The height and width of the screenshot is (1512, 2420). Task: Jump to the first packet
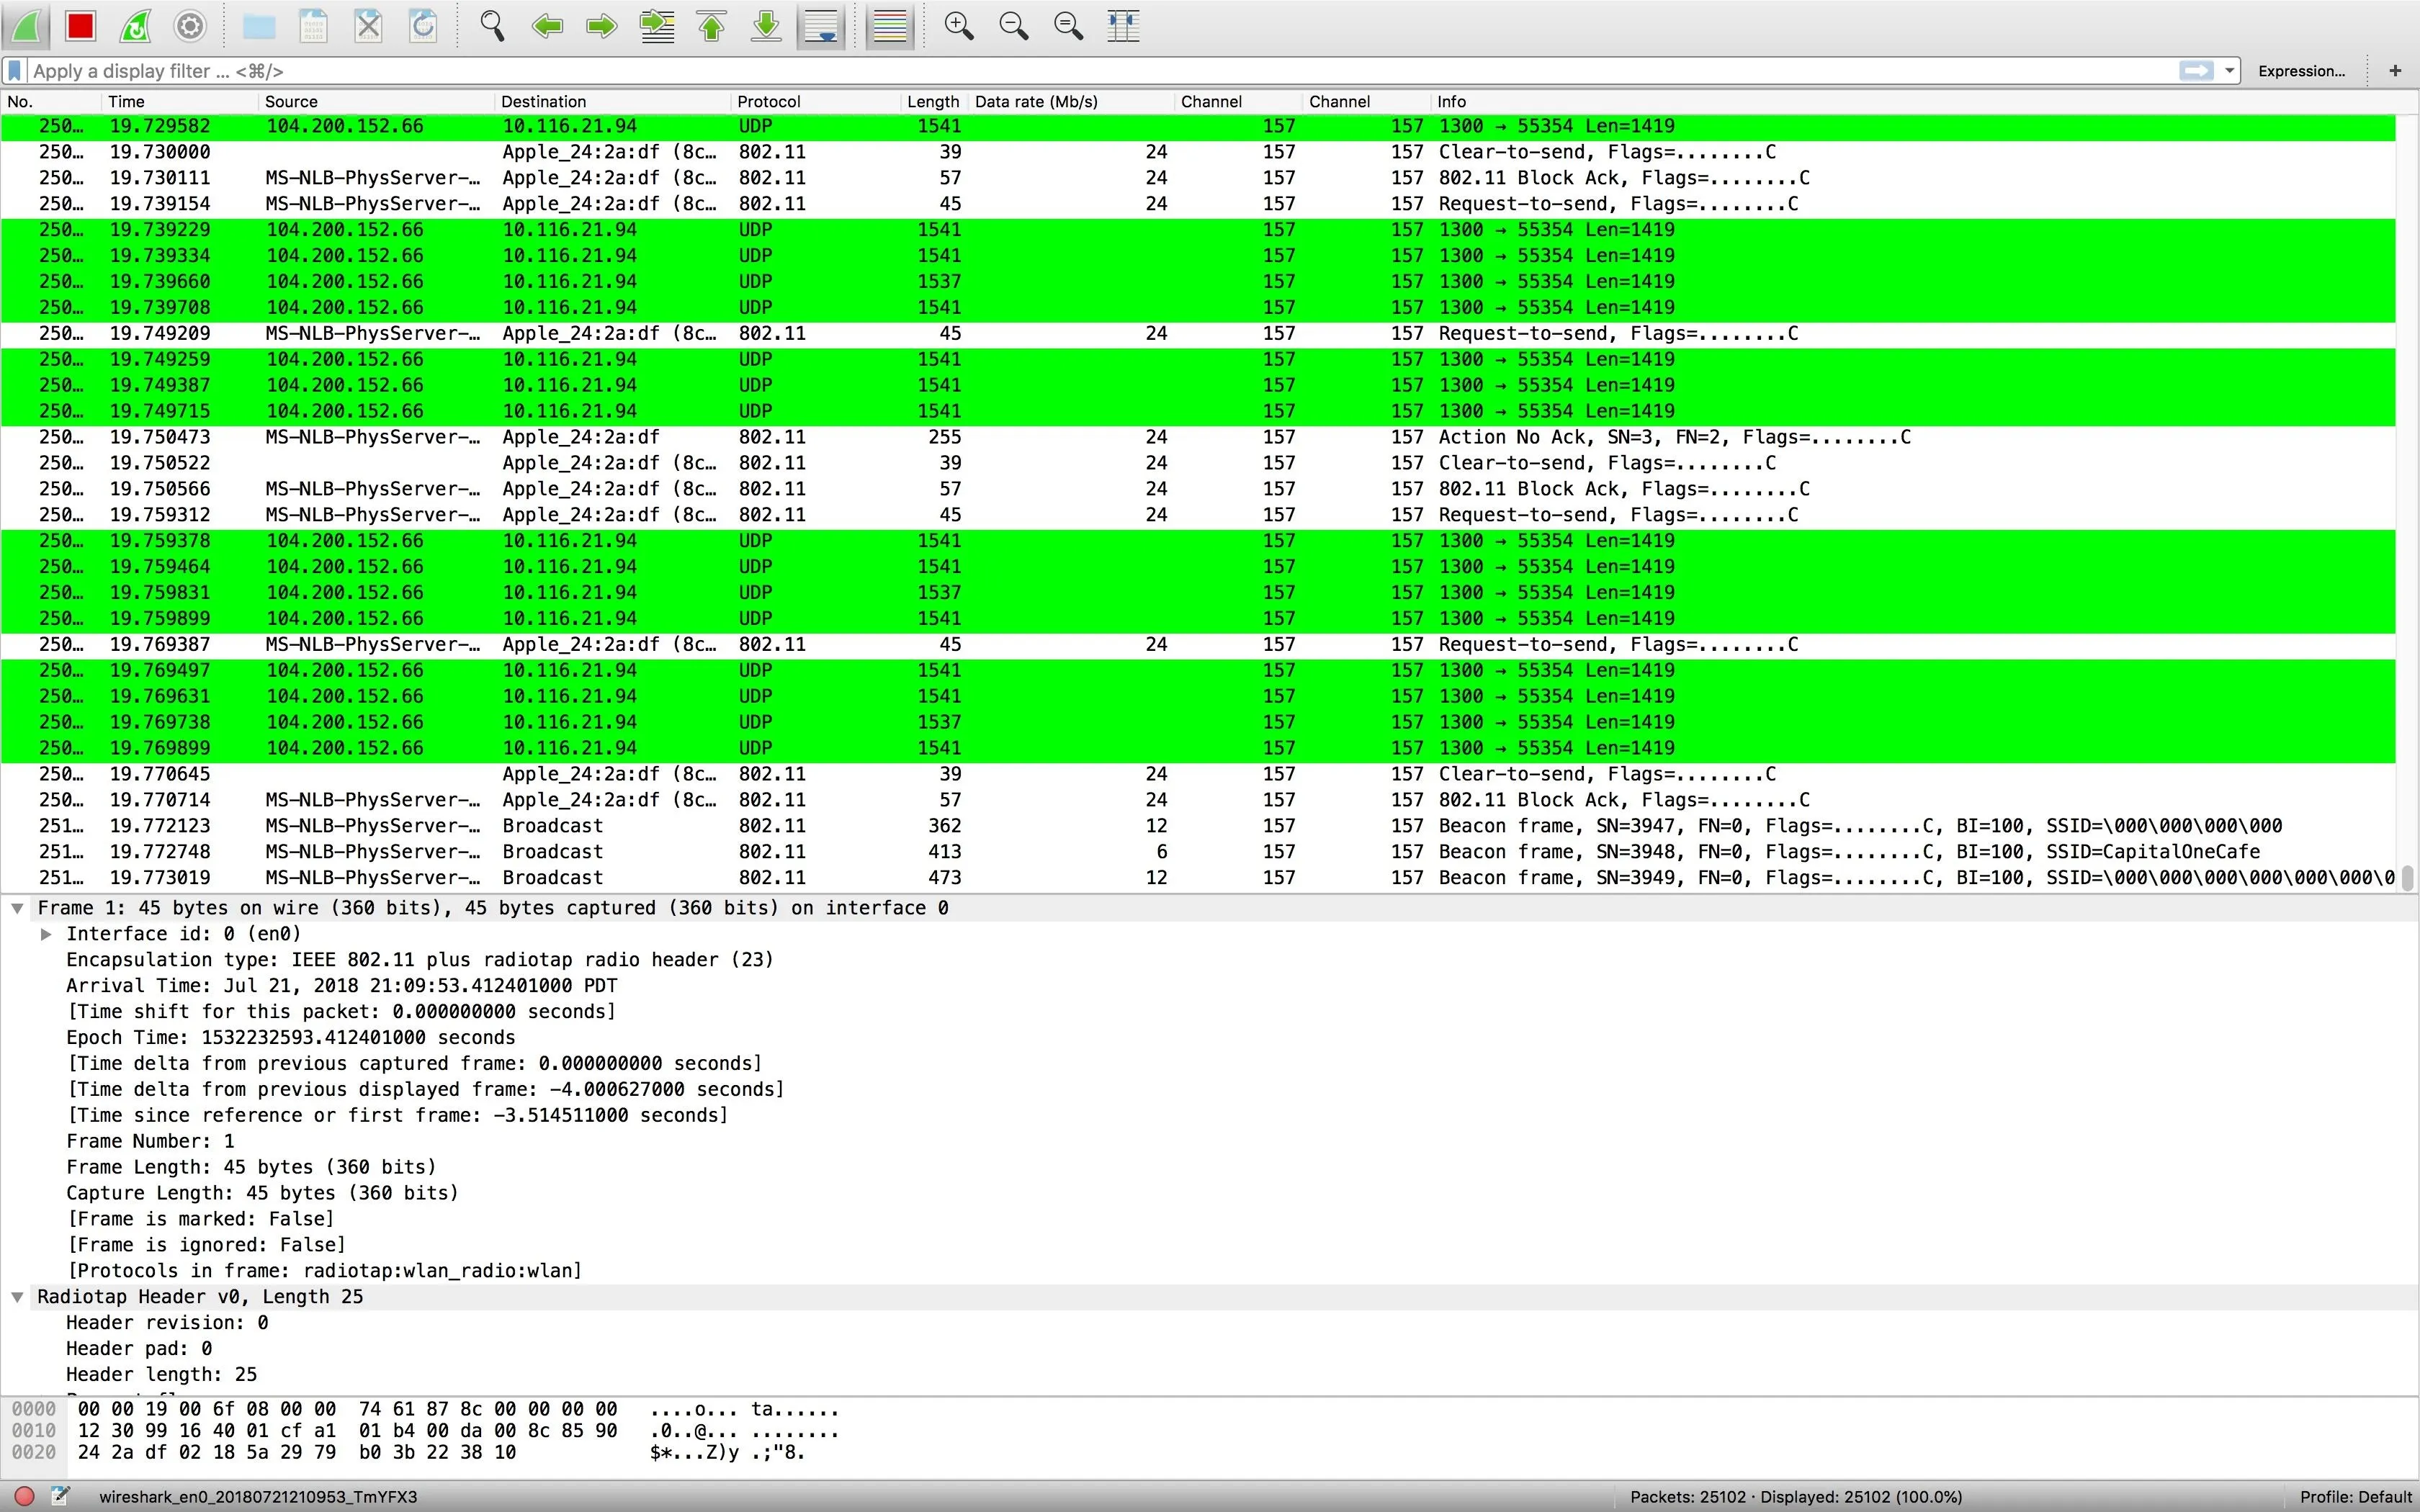(x=712, y=26)
